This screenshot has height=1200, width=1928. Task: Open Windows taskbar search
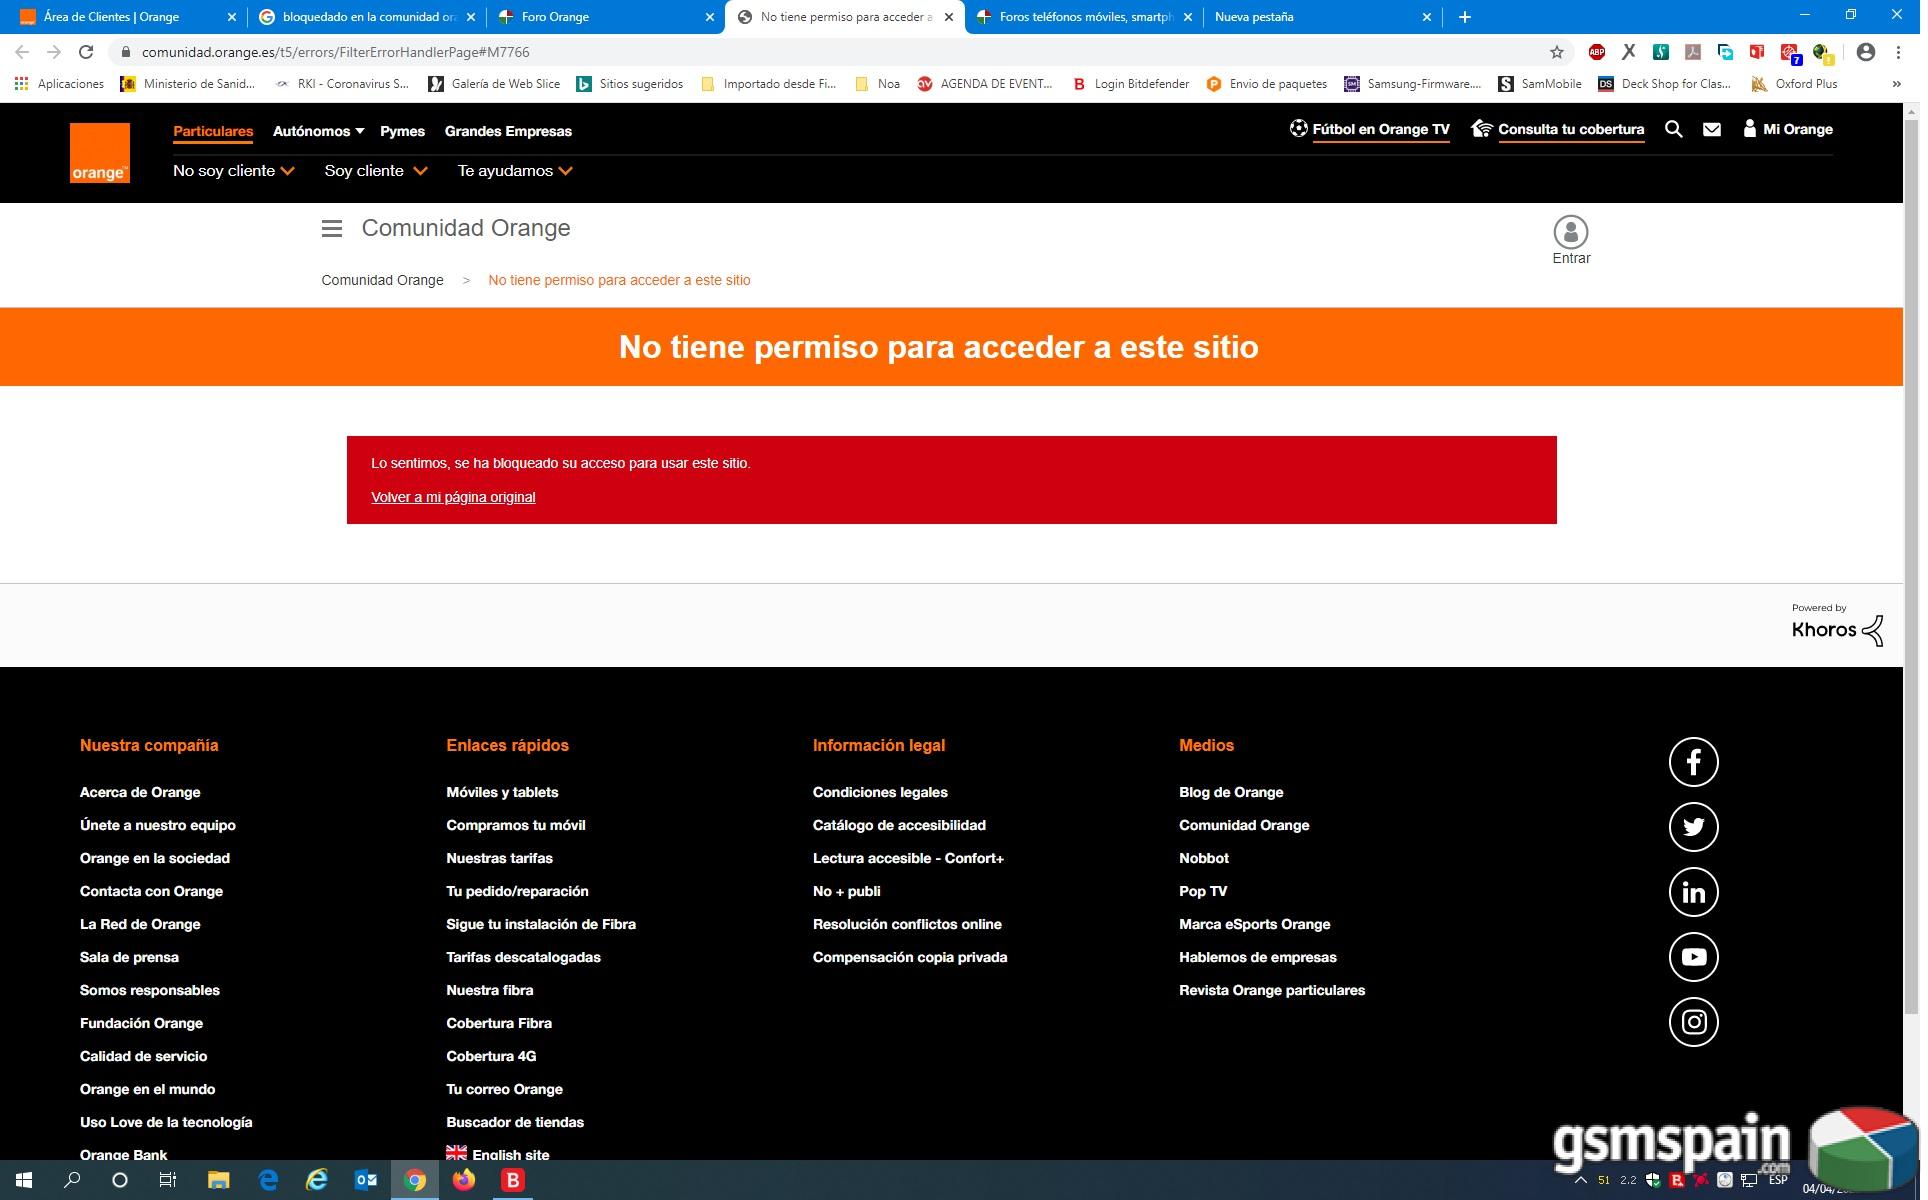click(72, 1180)
